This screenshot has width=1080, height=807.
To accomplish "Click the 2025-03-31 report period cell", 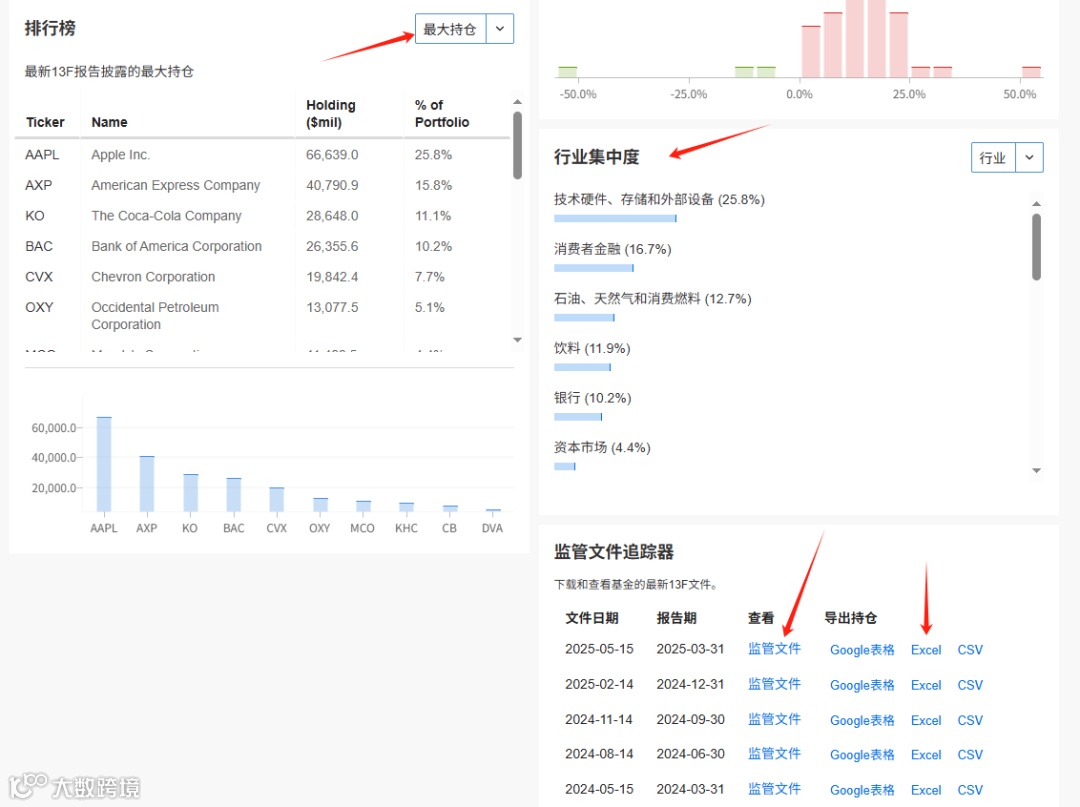I will coord(690,649).
